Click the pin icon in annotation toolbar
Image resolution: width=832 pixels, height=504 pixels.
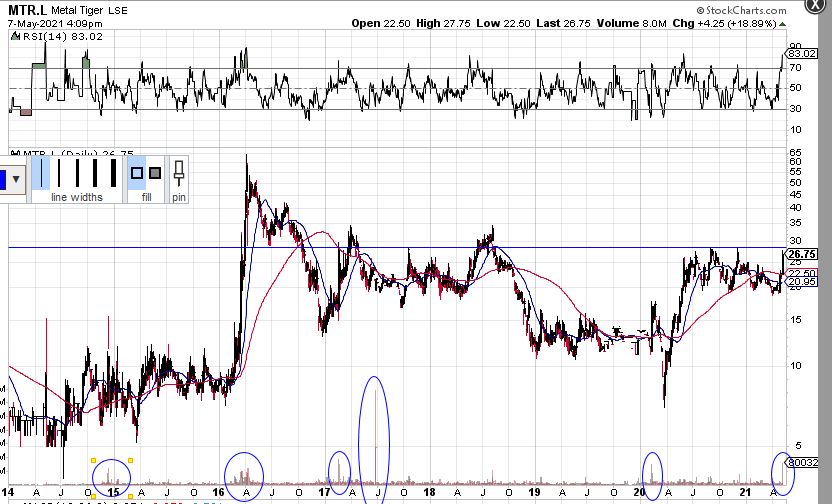179,173
